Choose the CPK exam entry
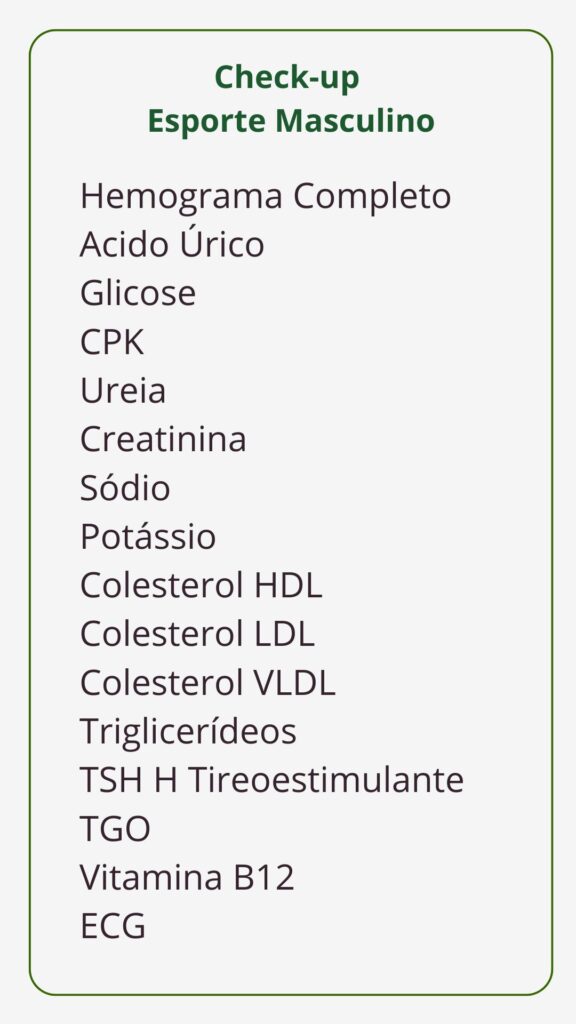The width and height of the screenshot is (576, 1024). [x=112, y=342]
